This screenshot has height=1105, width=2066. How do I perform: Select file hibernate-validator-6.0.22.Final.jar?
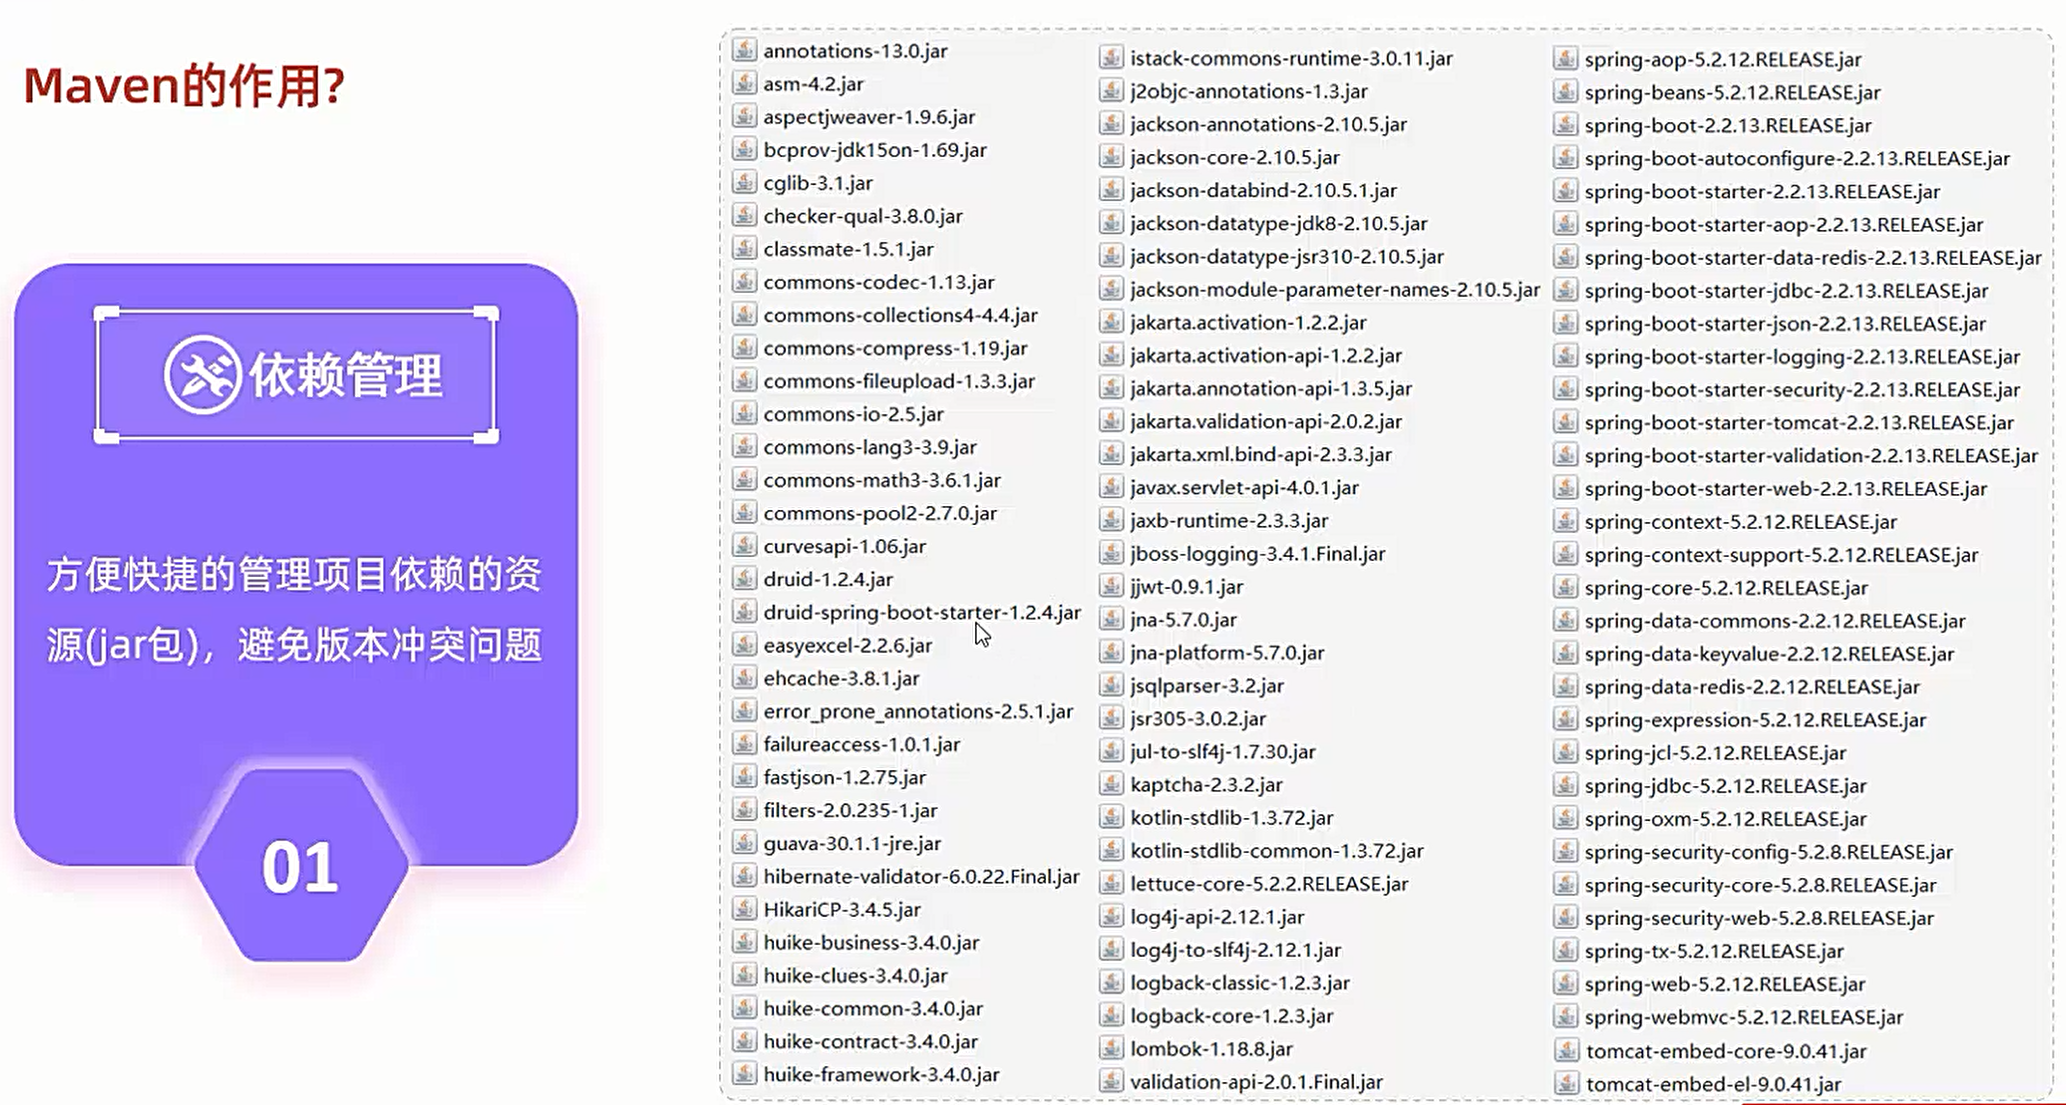(x=922, y=875)
